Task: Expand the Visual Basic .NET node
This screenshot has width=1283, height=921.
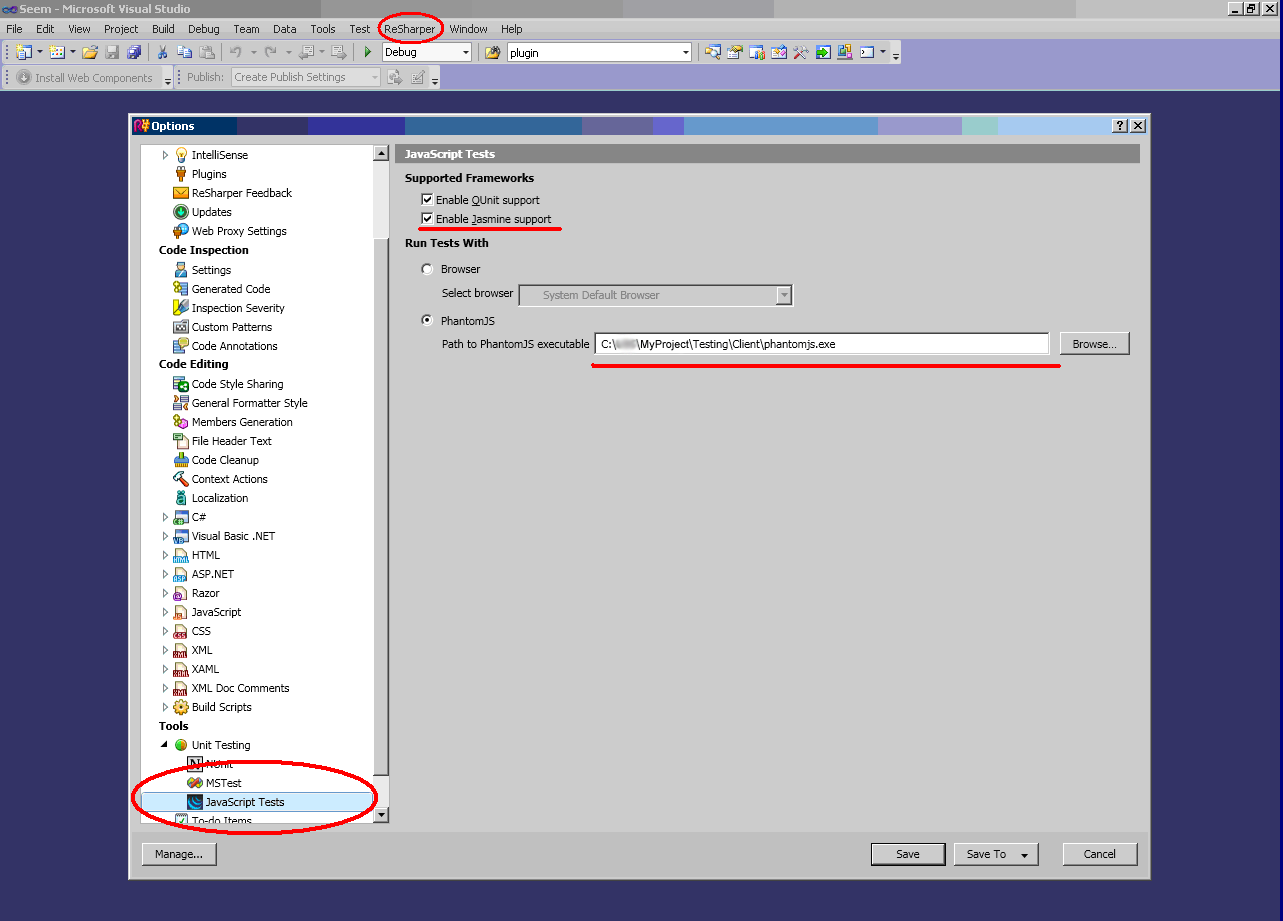Action: pos(166,536)
